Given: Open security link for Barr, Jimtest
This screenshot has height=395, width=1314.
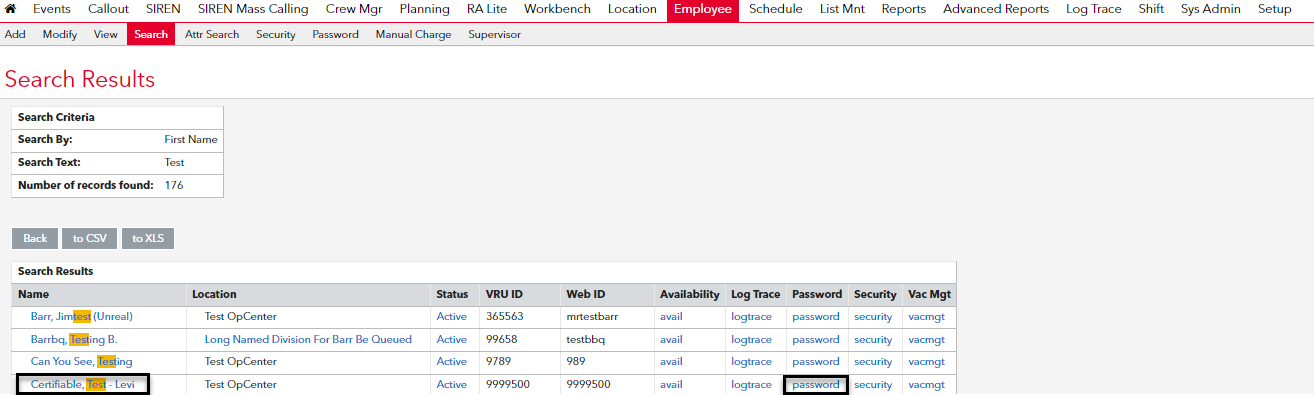Looking at the screenshot, I should pyautogui.click(x=873, y=316).
